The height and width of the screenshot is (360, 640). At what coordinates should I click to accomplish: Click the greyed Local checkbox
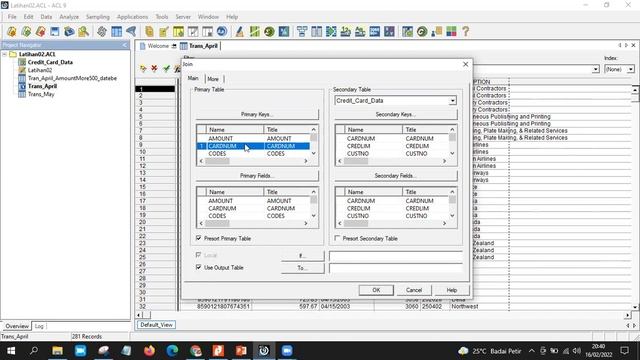199,255
